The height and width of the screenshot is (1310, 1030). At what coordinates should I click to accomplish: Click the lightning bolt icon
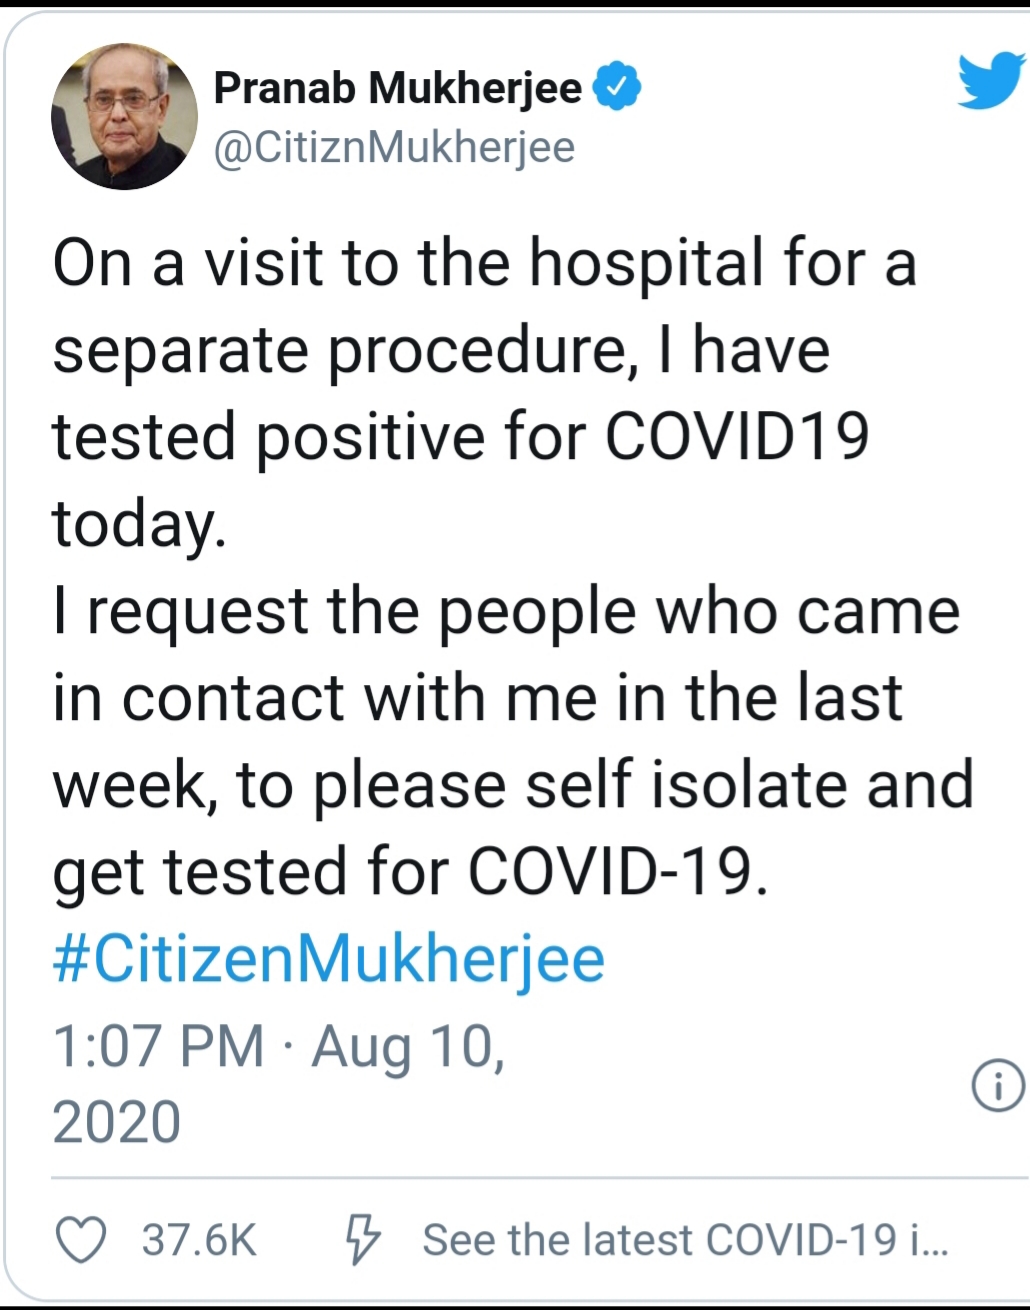[362, 1240]
